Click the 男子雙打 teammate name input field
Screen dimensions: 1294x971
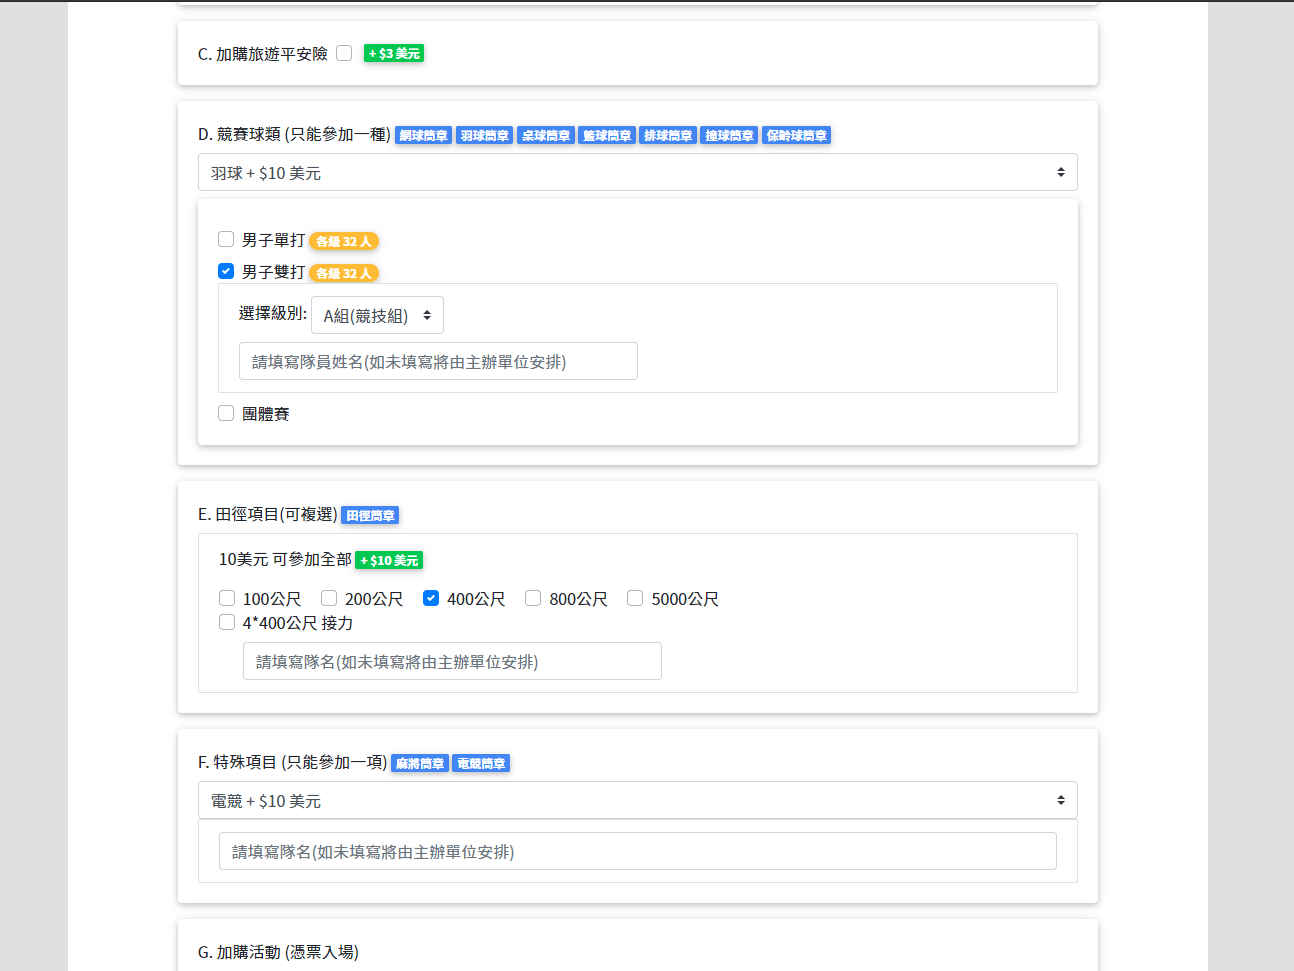[438, 361]
